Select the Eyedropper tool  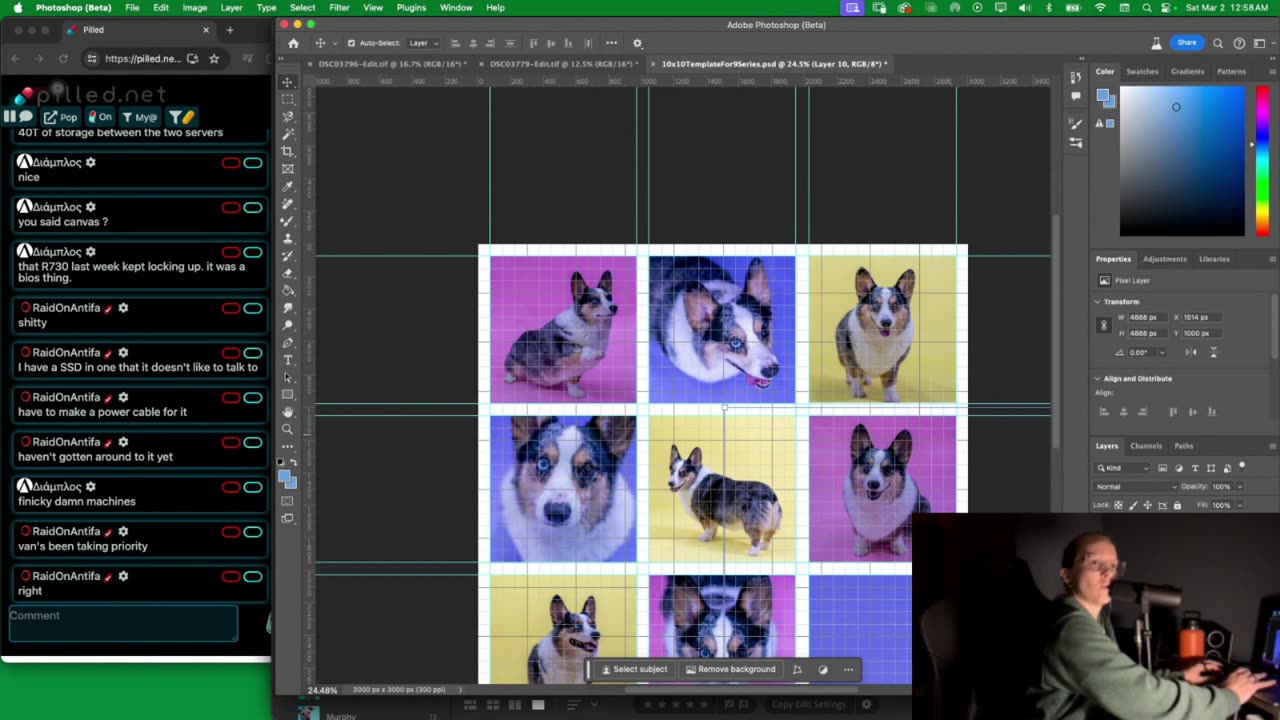tap(287, 186)
